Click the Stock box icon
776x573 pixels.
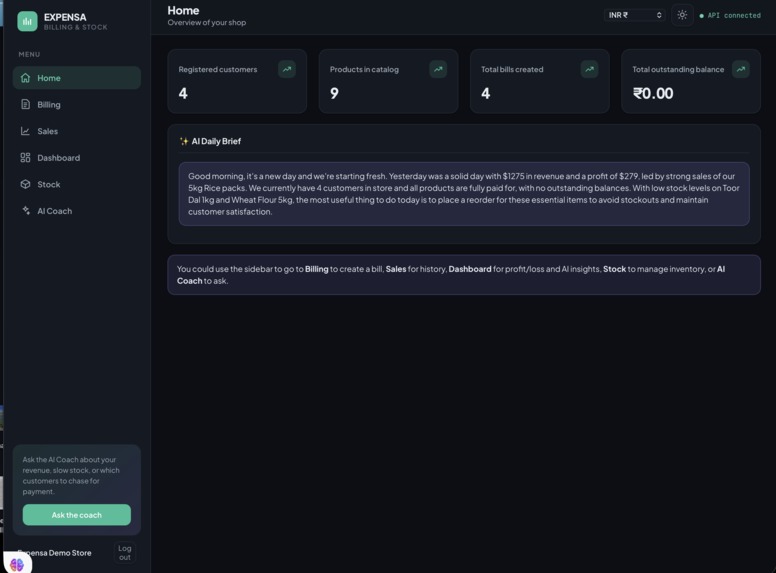click(25, 184)
